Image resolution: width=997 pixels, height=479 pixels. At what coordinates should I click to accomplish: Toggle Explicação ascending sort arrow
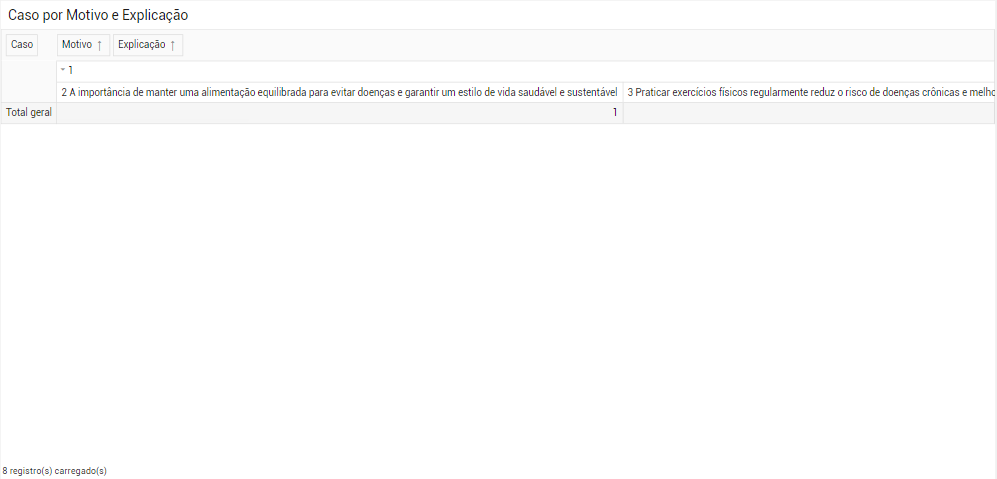172,45
